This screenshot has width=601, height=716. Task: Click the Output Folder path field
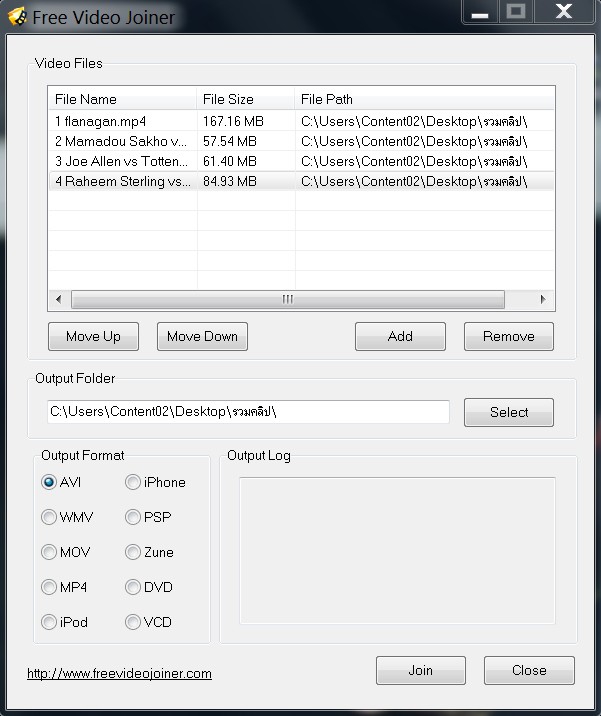click(248, 412)
